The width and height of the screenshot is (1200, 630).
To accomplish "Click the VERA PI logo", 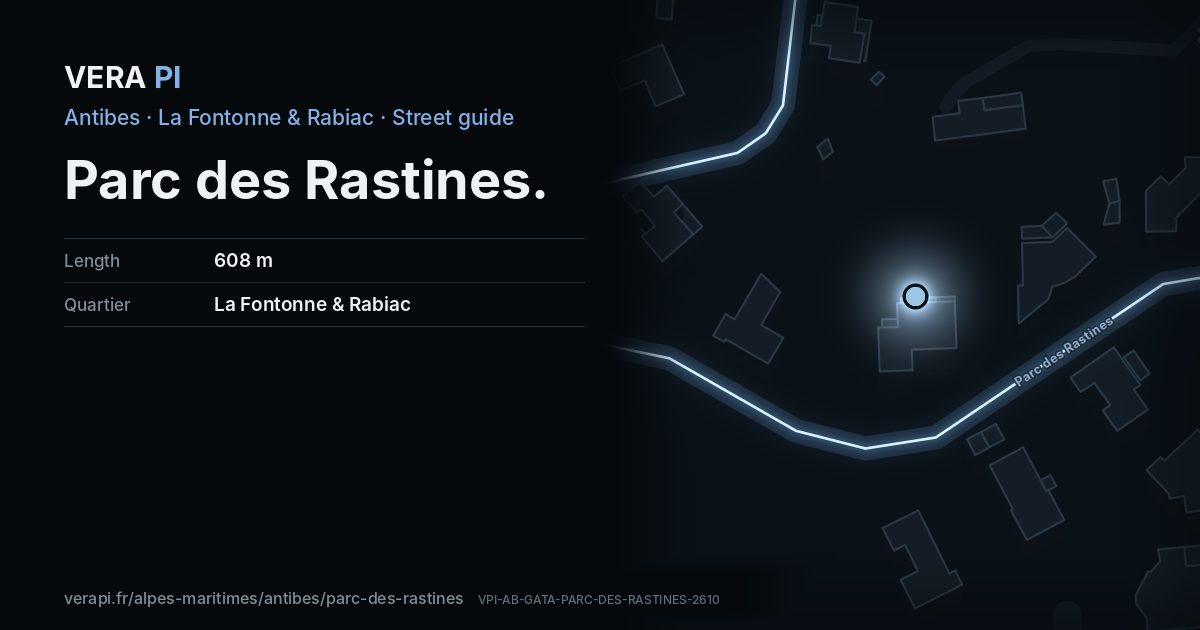I will (x=122, y=77).
